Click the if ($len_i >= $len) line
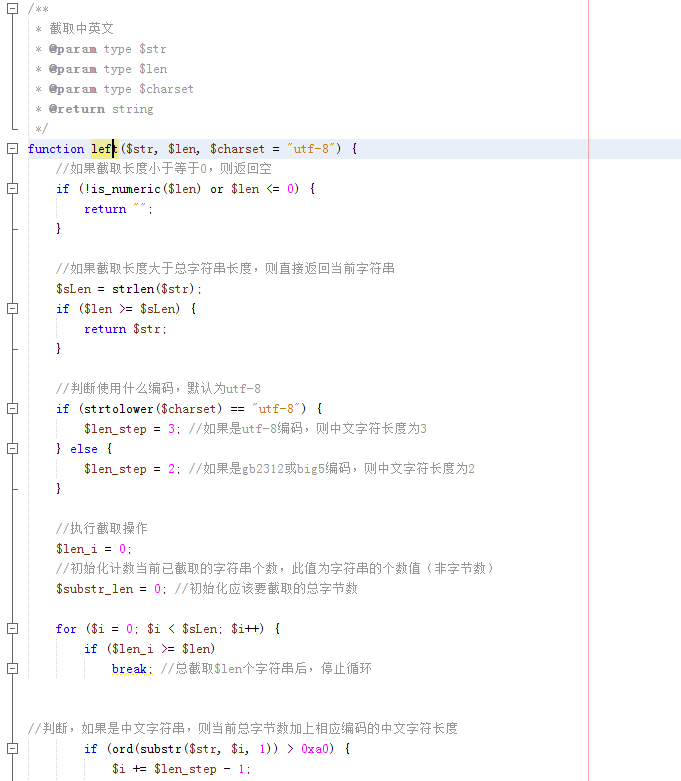Viewport: 681px width, 781px height. [x=149, y=649]
